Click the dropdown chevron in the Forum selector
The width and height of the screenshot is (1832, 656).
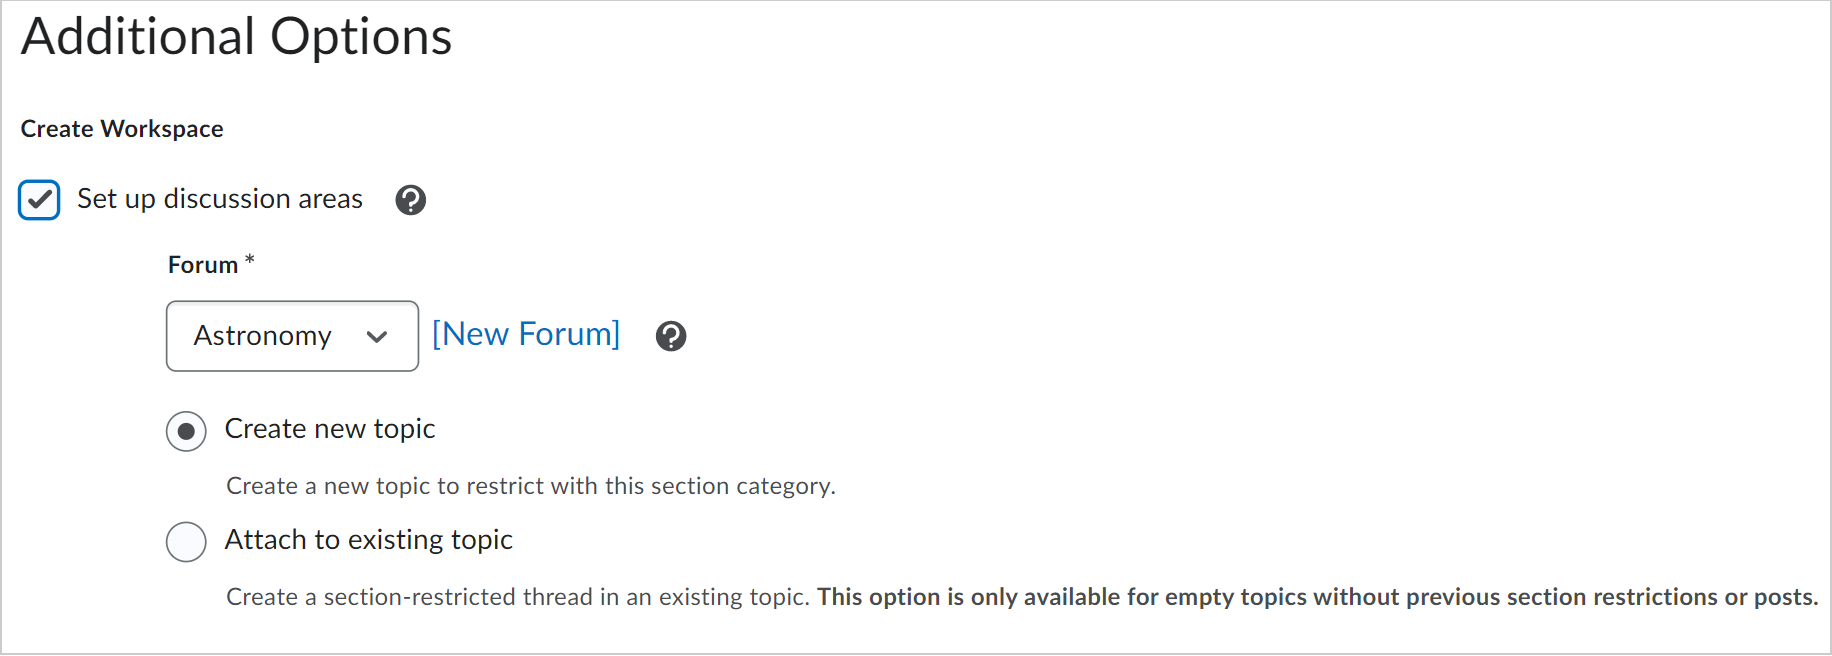pos(378,337)
